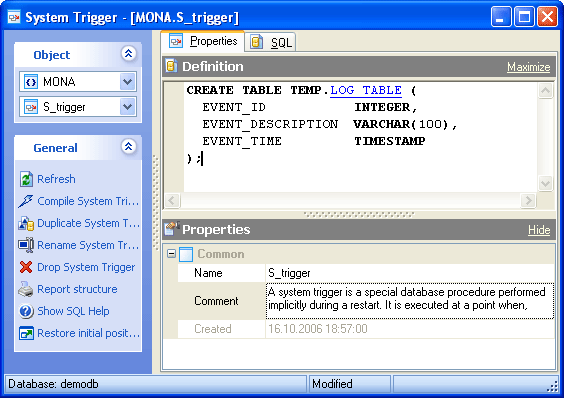Click Restore initial position link
The height and width of the screenshot is (398, 564).
(88, 333)
